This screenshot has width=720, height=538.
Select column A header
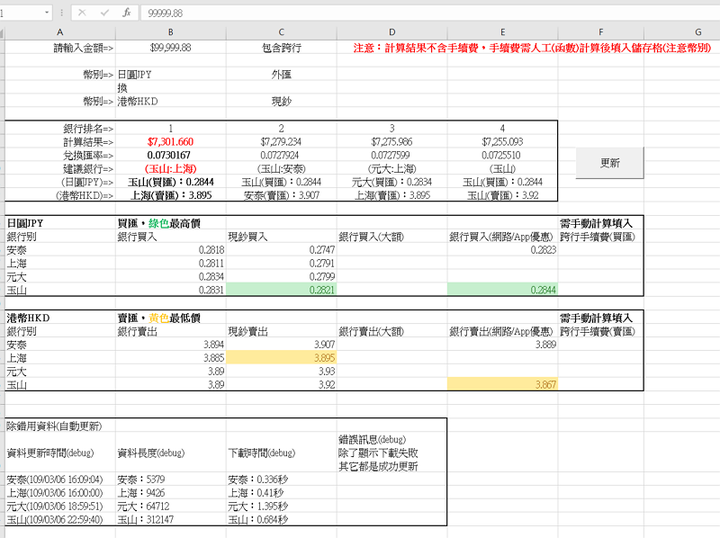click(x=60, y=32)
